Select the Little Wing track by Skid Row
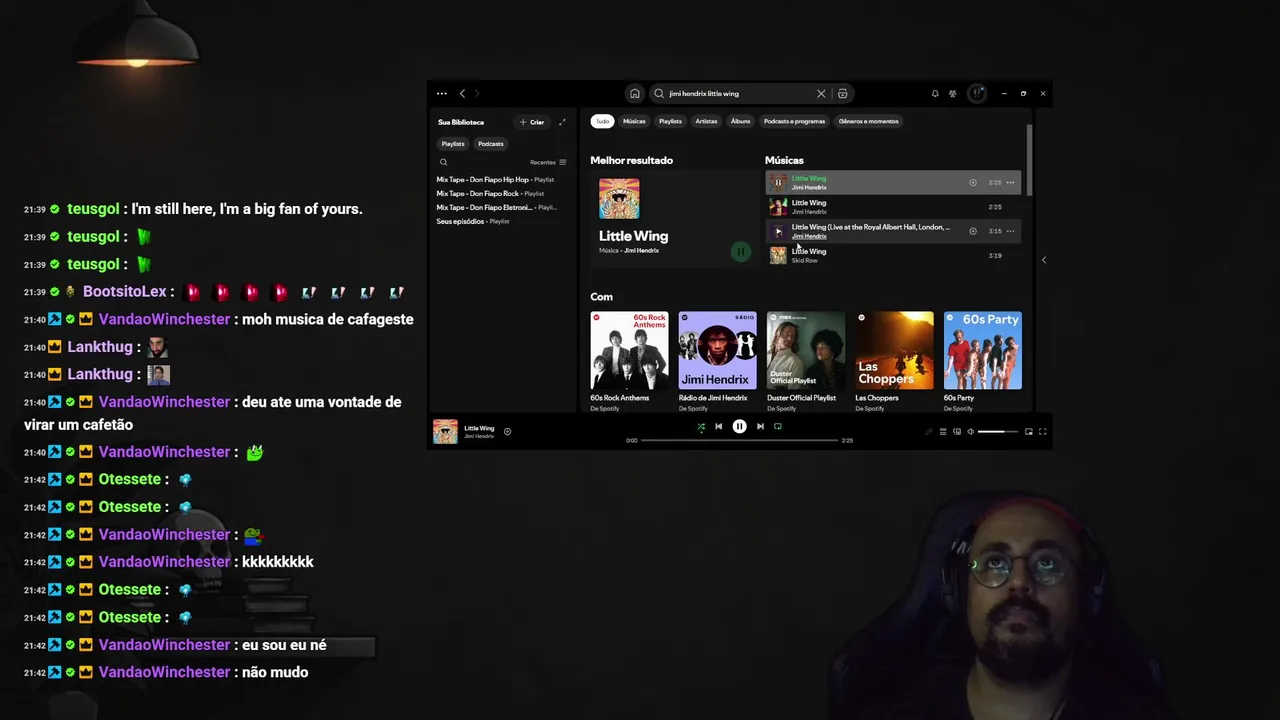Viewport: 1280px width, 720px height. [893, 255]
